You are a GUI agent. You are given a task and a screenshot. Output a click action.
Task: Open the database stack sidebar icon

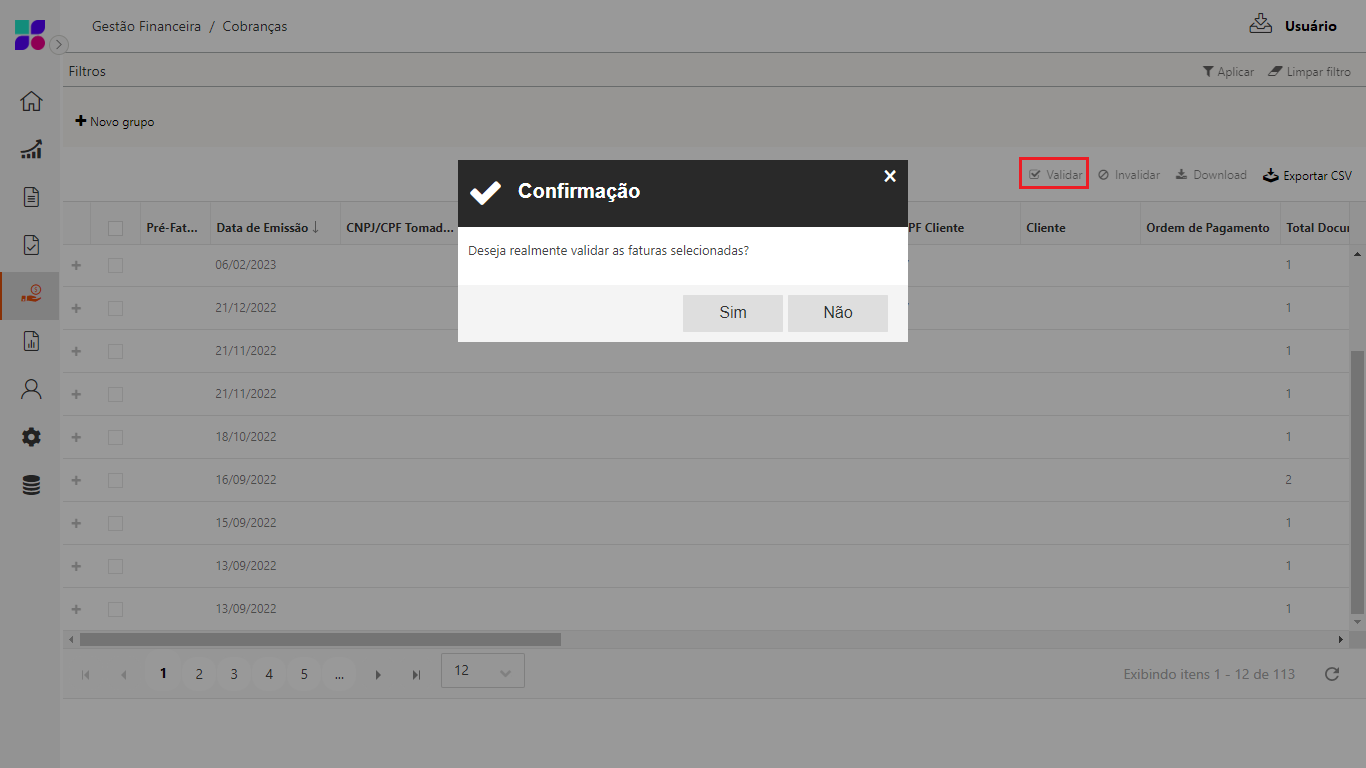point(31,485)
